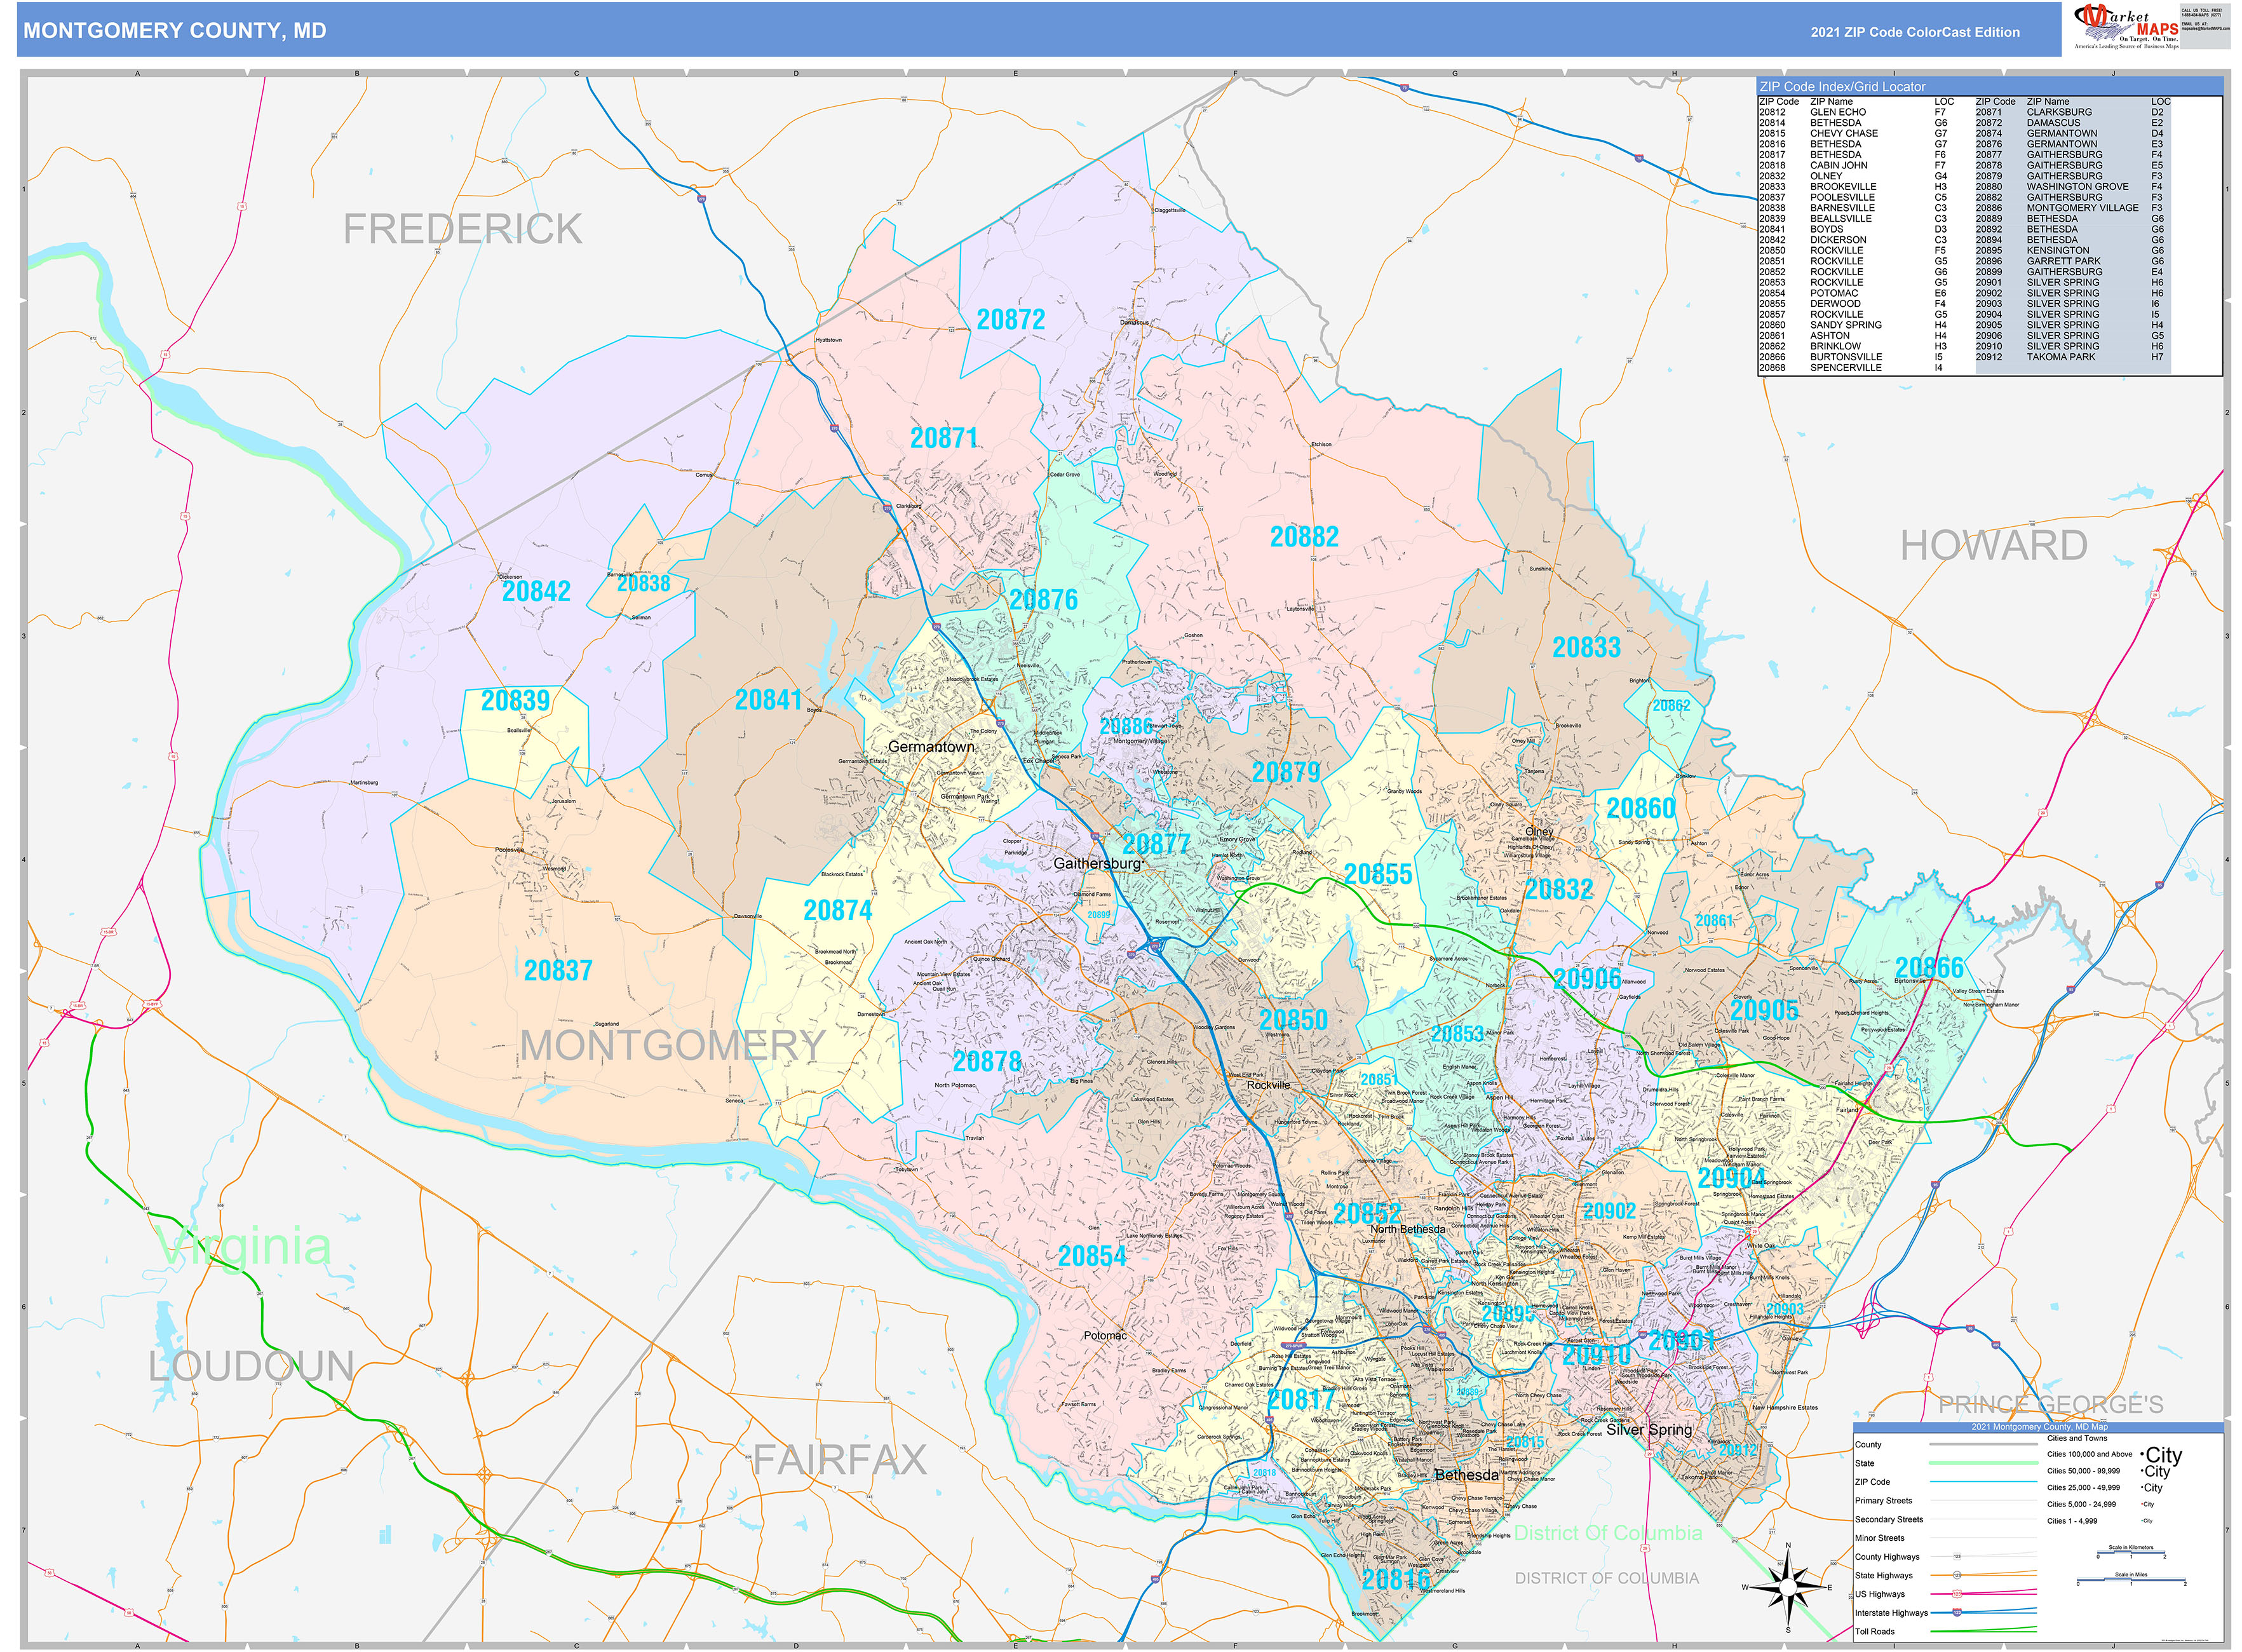Viewport: 2242px width, 1652px height.
Task: Click the 20832 ZIP label on the map
Action: tap(1559, 889)
